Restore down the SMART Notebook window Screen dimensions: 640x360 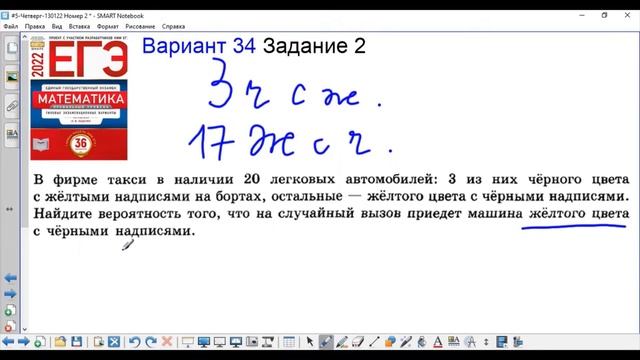click(604, 16)
